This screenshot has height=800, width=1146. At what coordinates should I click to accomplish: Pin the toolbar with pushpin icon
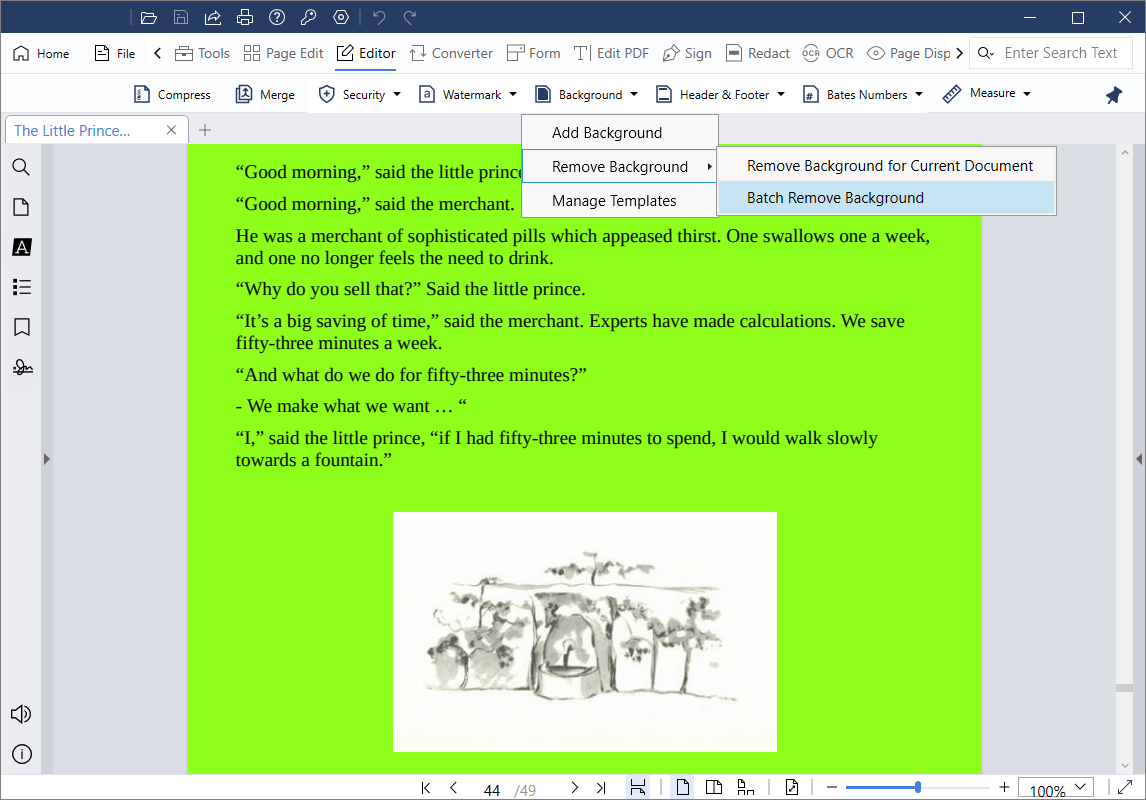[1113, 95]
